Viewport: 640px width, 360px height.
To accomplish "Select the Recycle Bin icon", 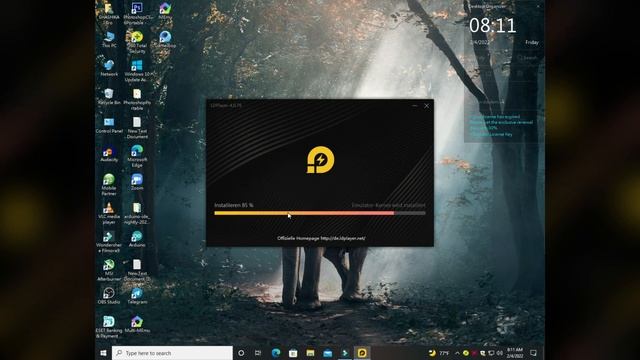I will [109, 97].
